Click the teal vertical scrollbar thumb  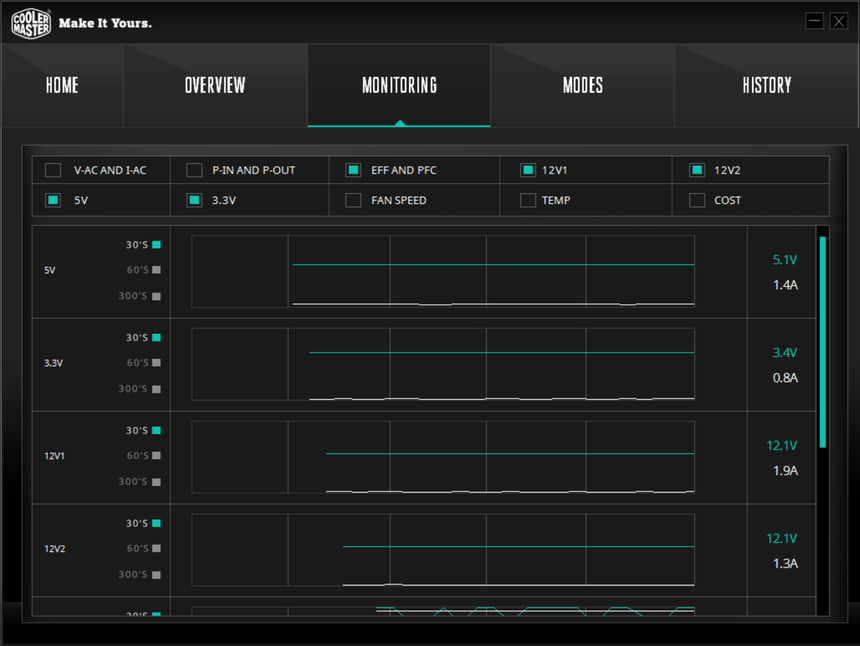[x=822, y=341]
